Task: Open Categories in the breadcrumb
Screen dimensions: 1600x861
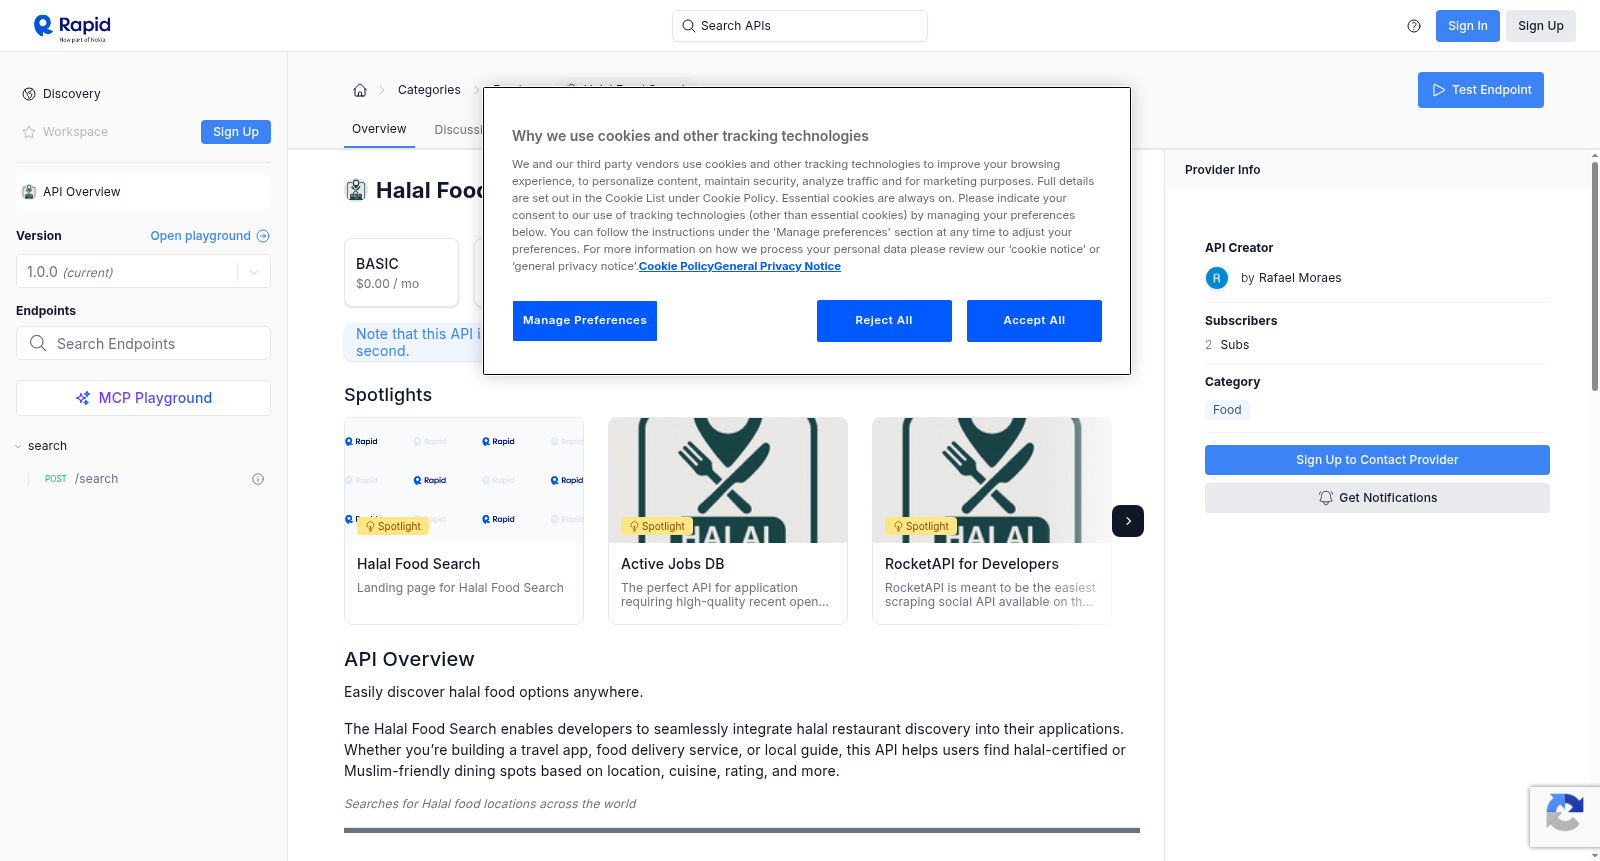Action: click(x=429, y=90)
